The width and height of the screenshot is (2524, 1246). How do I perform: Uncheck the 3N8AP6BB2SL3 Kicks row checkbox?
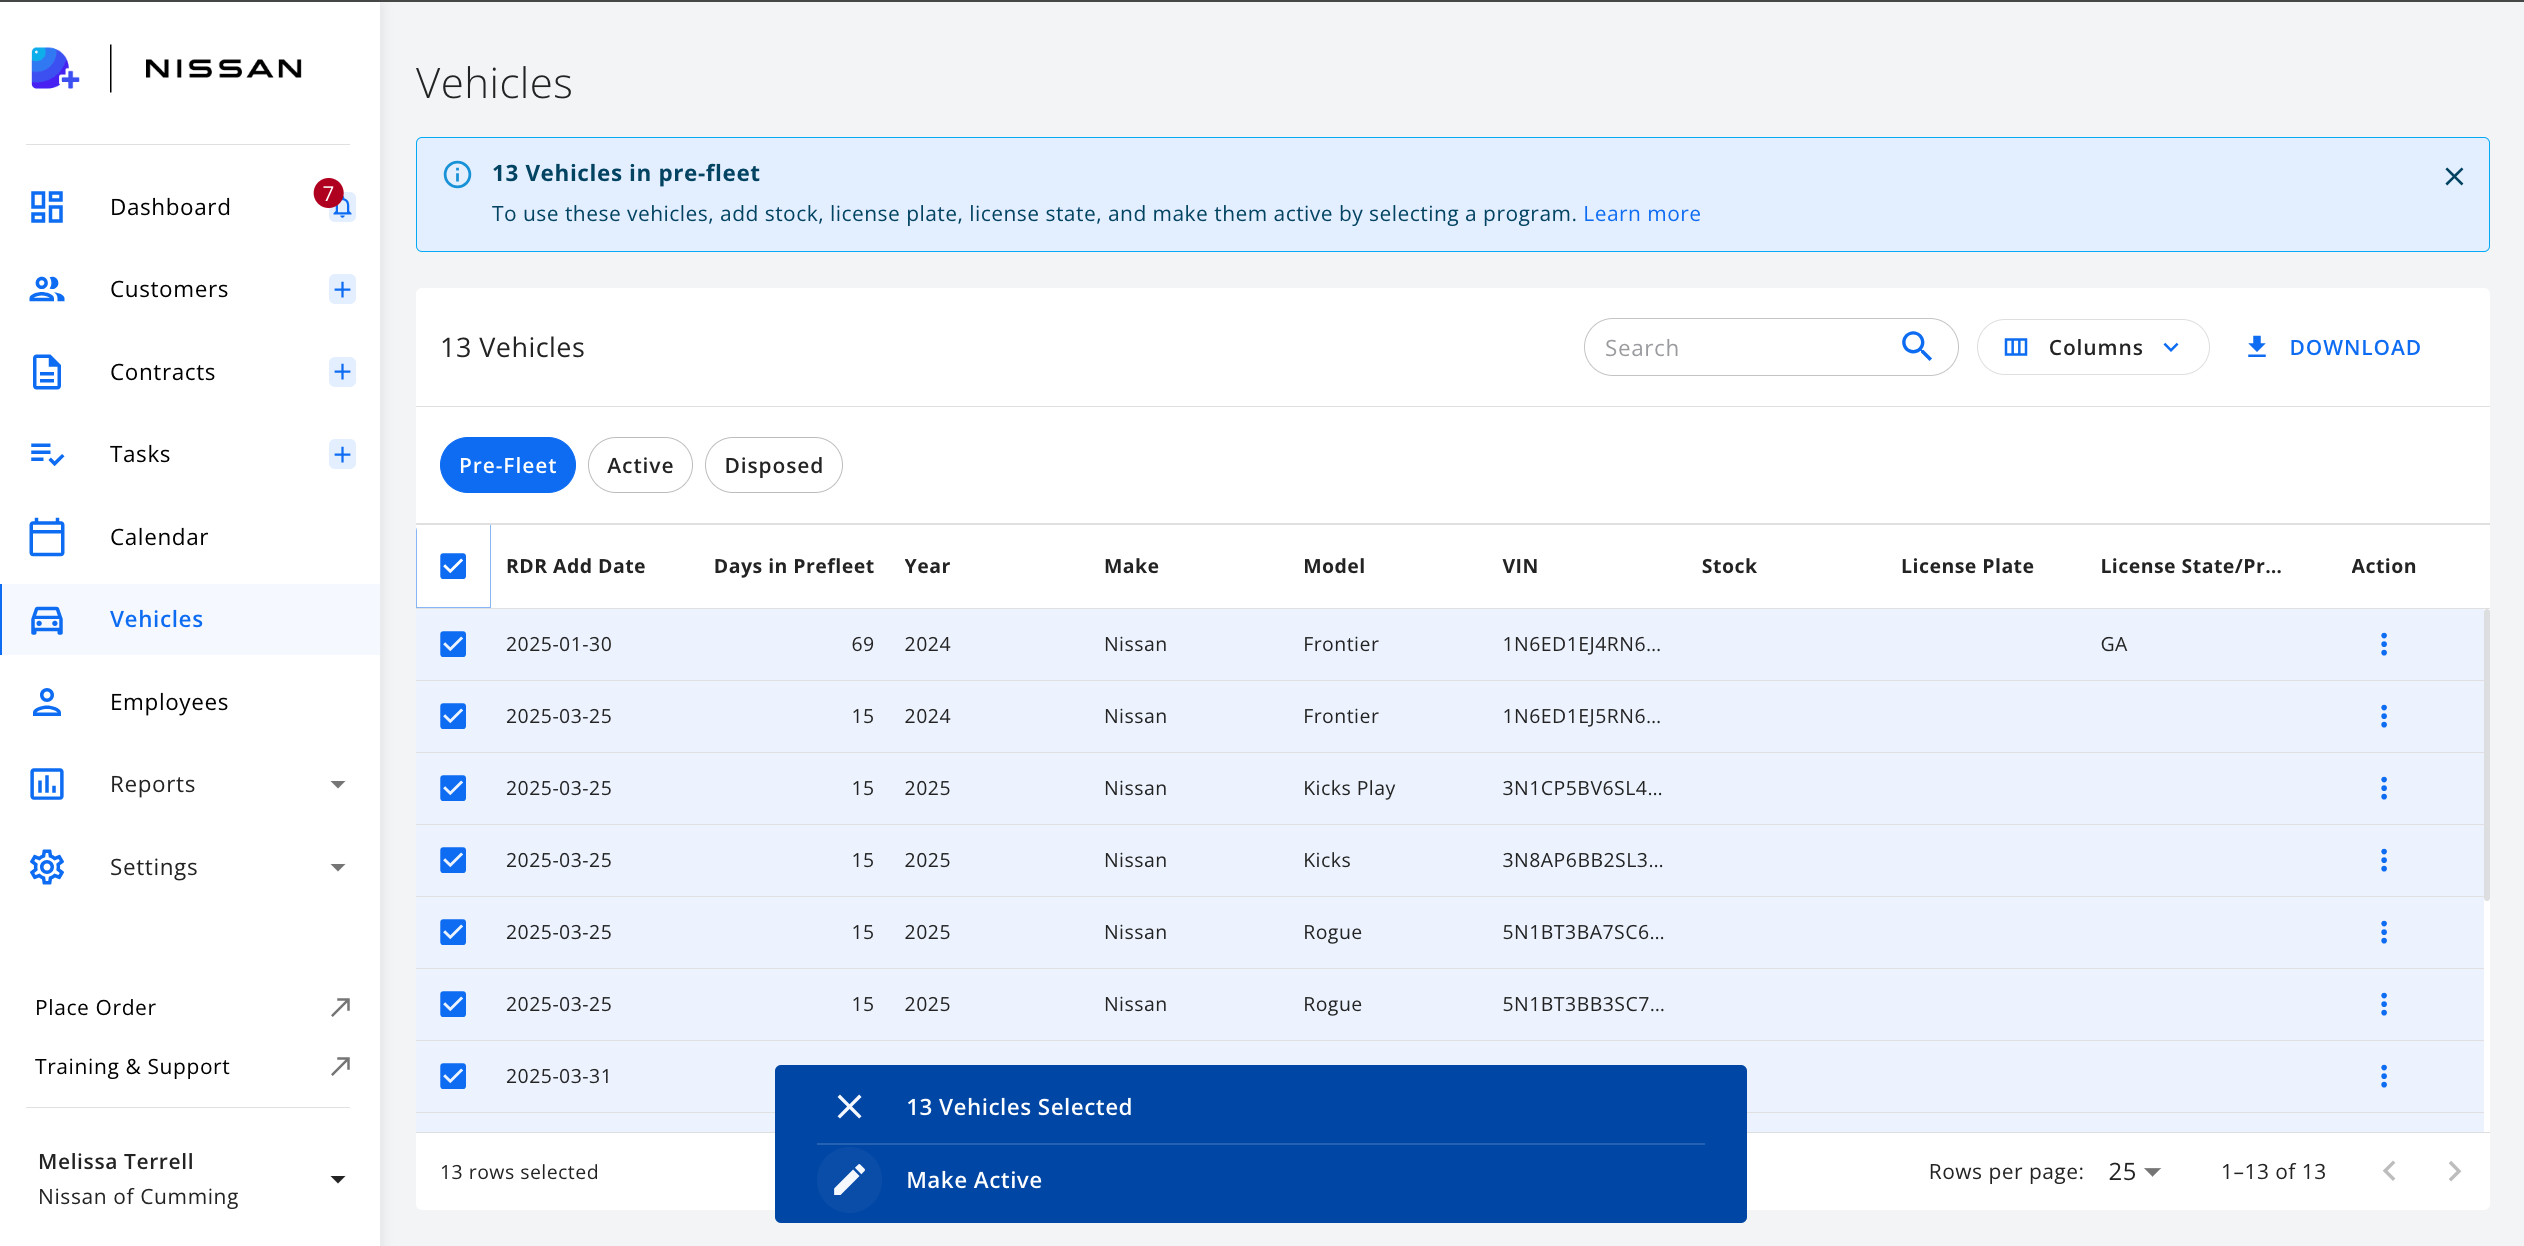pyautogui.click(x=453, y=860)
